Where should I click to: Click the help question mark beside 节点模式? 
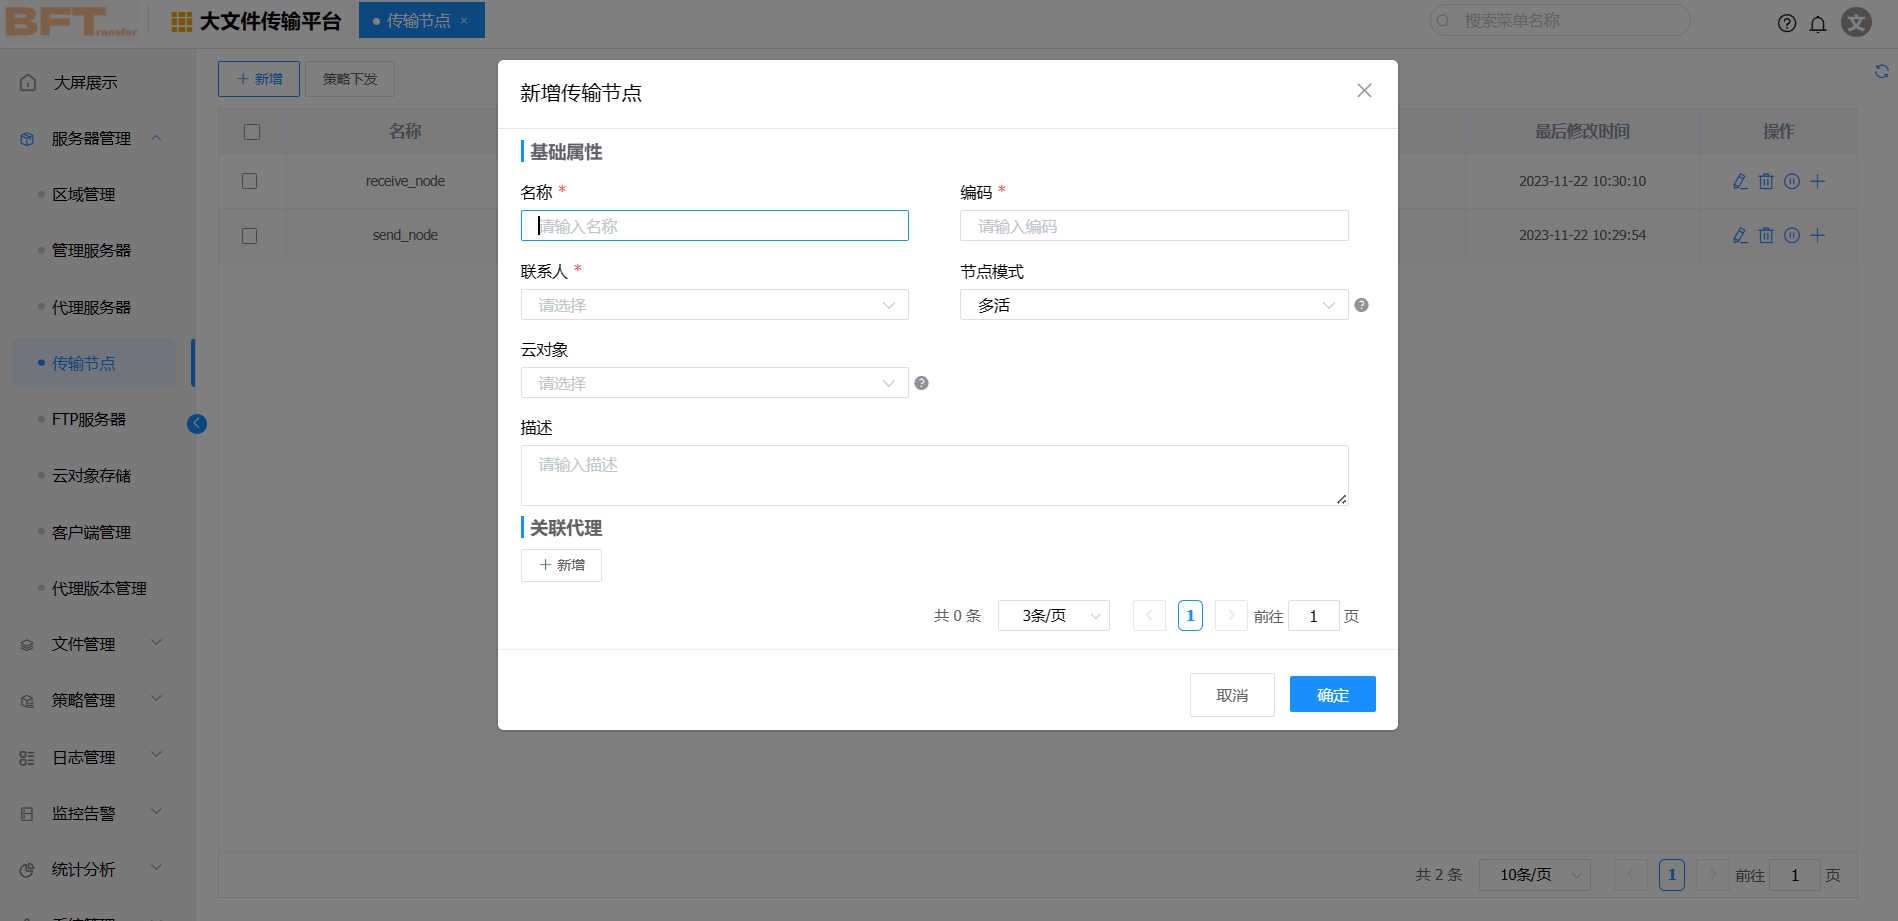pyautogui.click(x=1361, y=305)
